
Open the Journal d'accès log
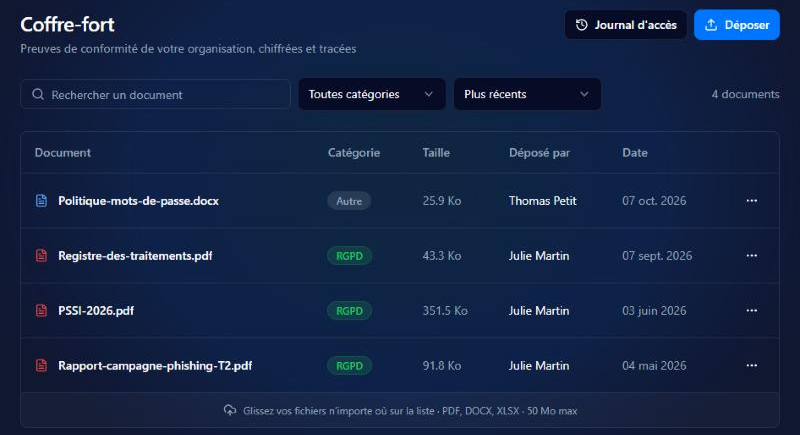[x=626, y=25]
